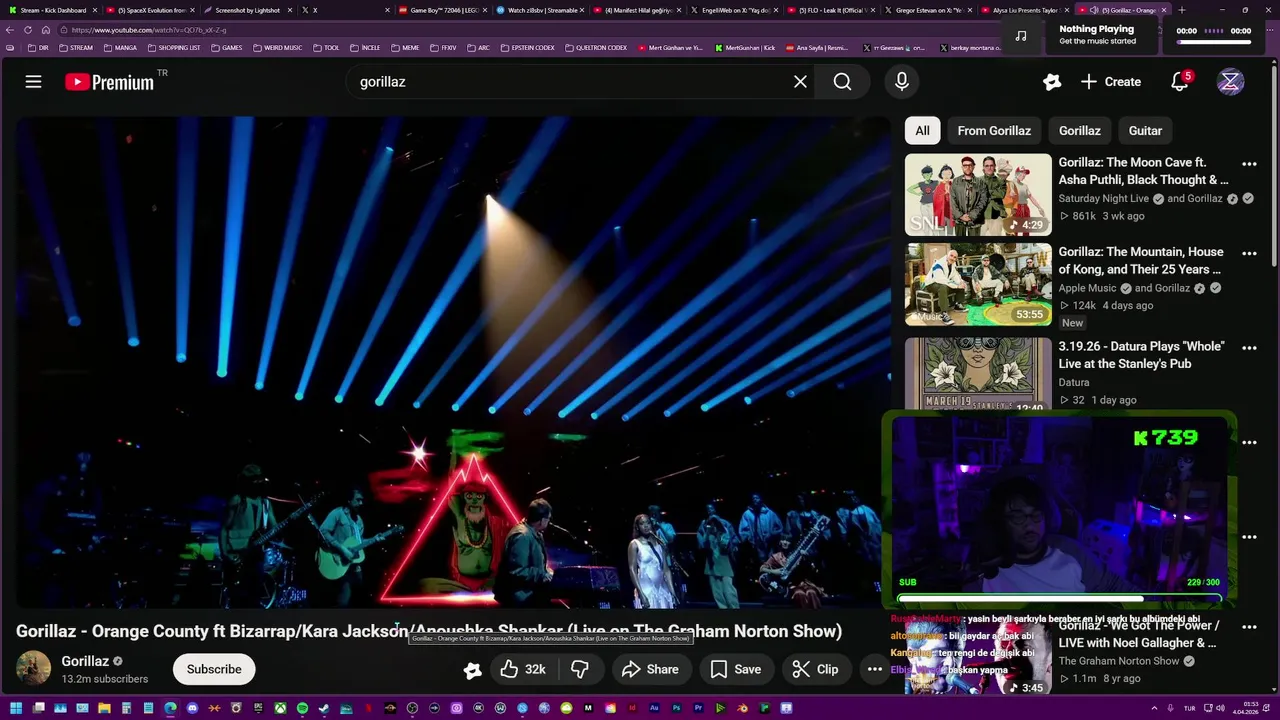This screenshot has width=1280, height=720.
Task: Open the account avatar menu
Action: point(1230,82)
